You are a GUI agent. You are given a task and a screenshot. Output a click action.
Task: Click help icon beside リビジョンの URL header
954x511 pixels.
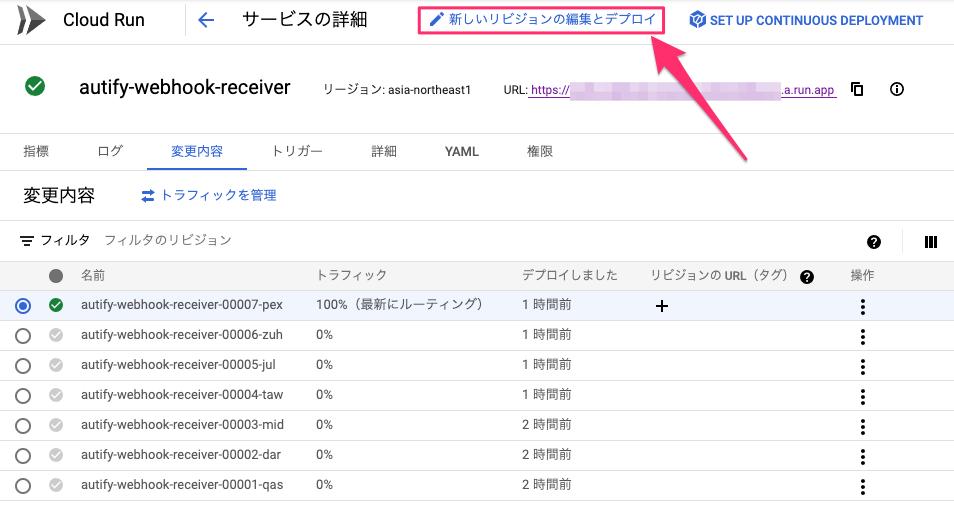(807, 277)
